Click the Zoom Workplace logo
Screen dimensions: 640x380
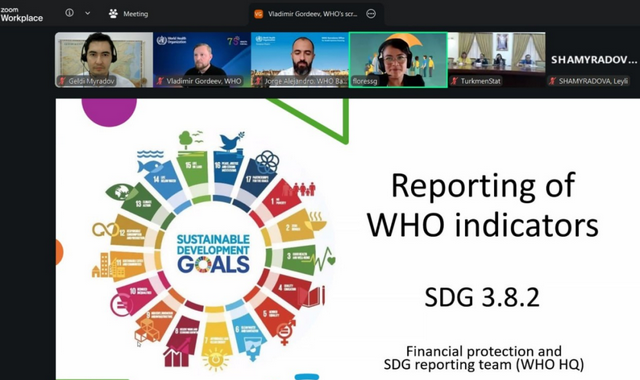pos(22,14)
